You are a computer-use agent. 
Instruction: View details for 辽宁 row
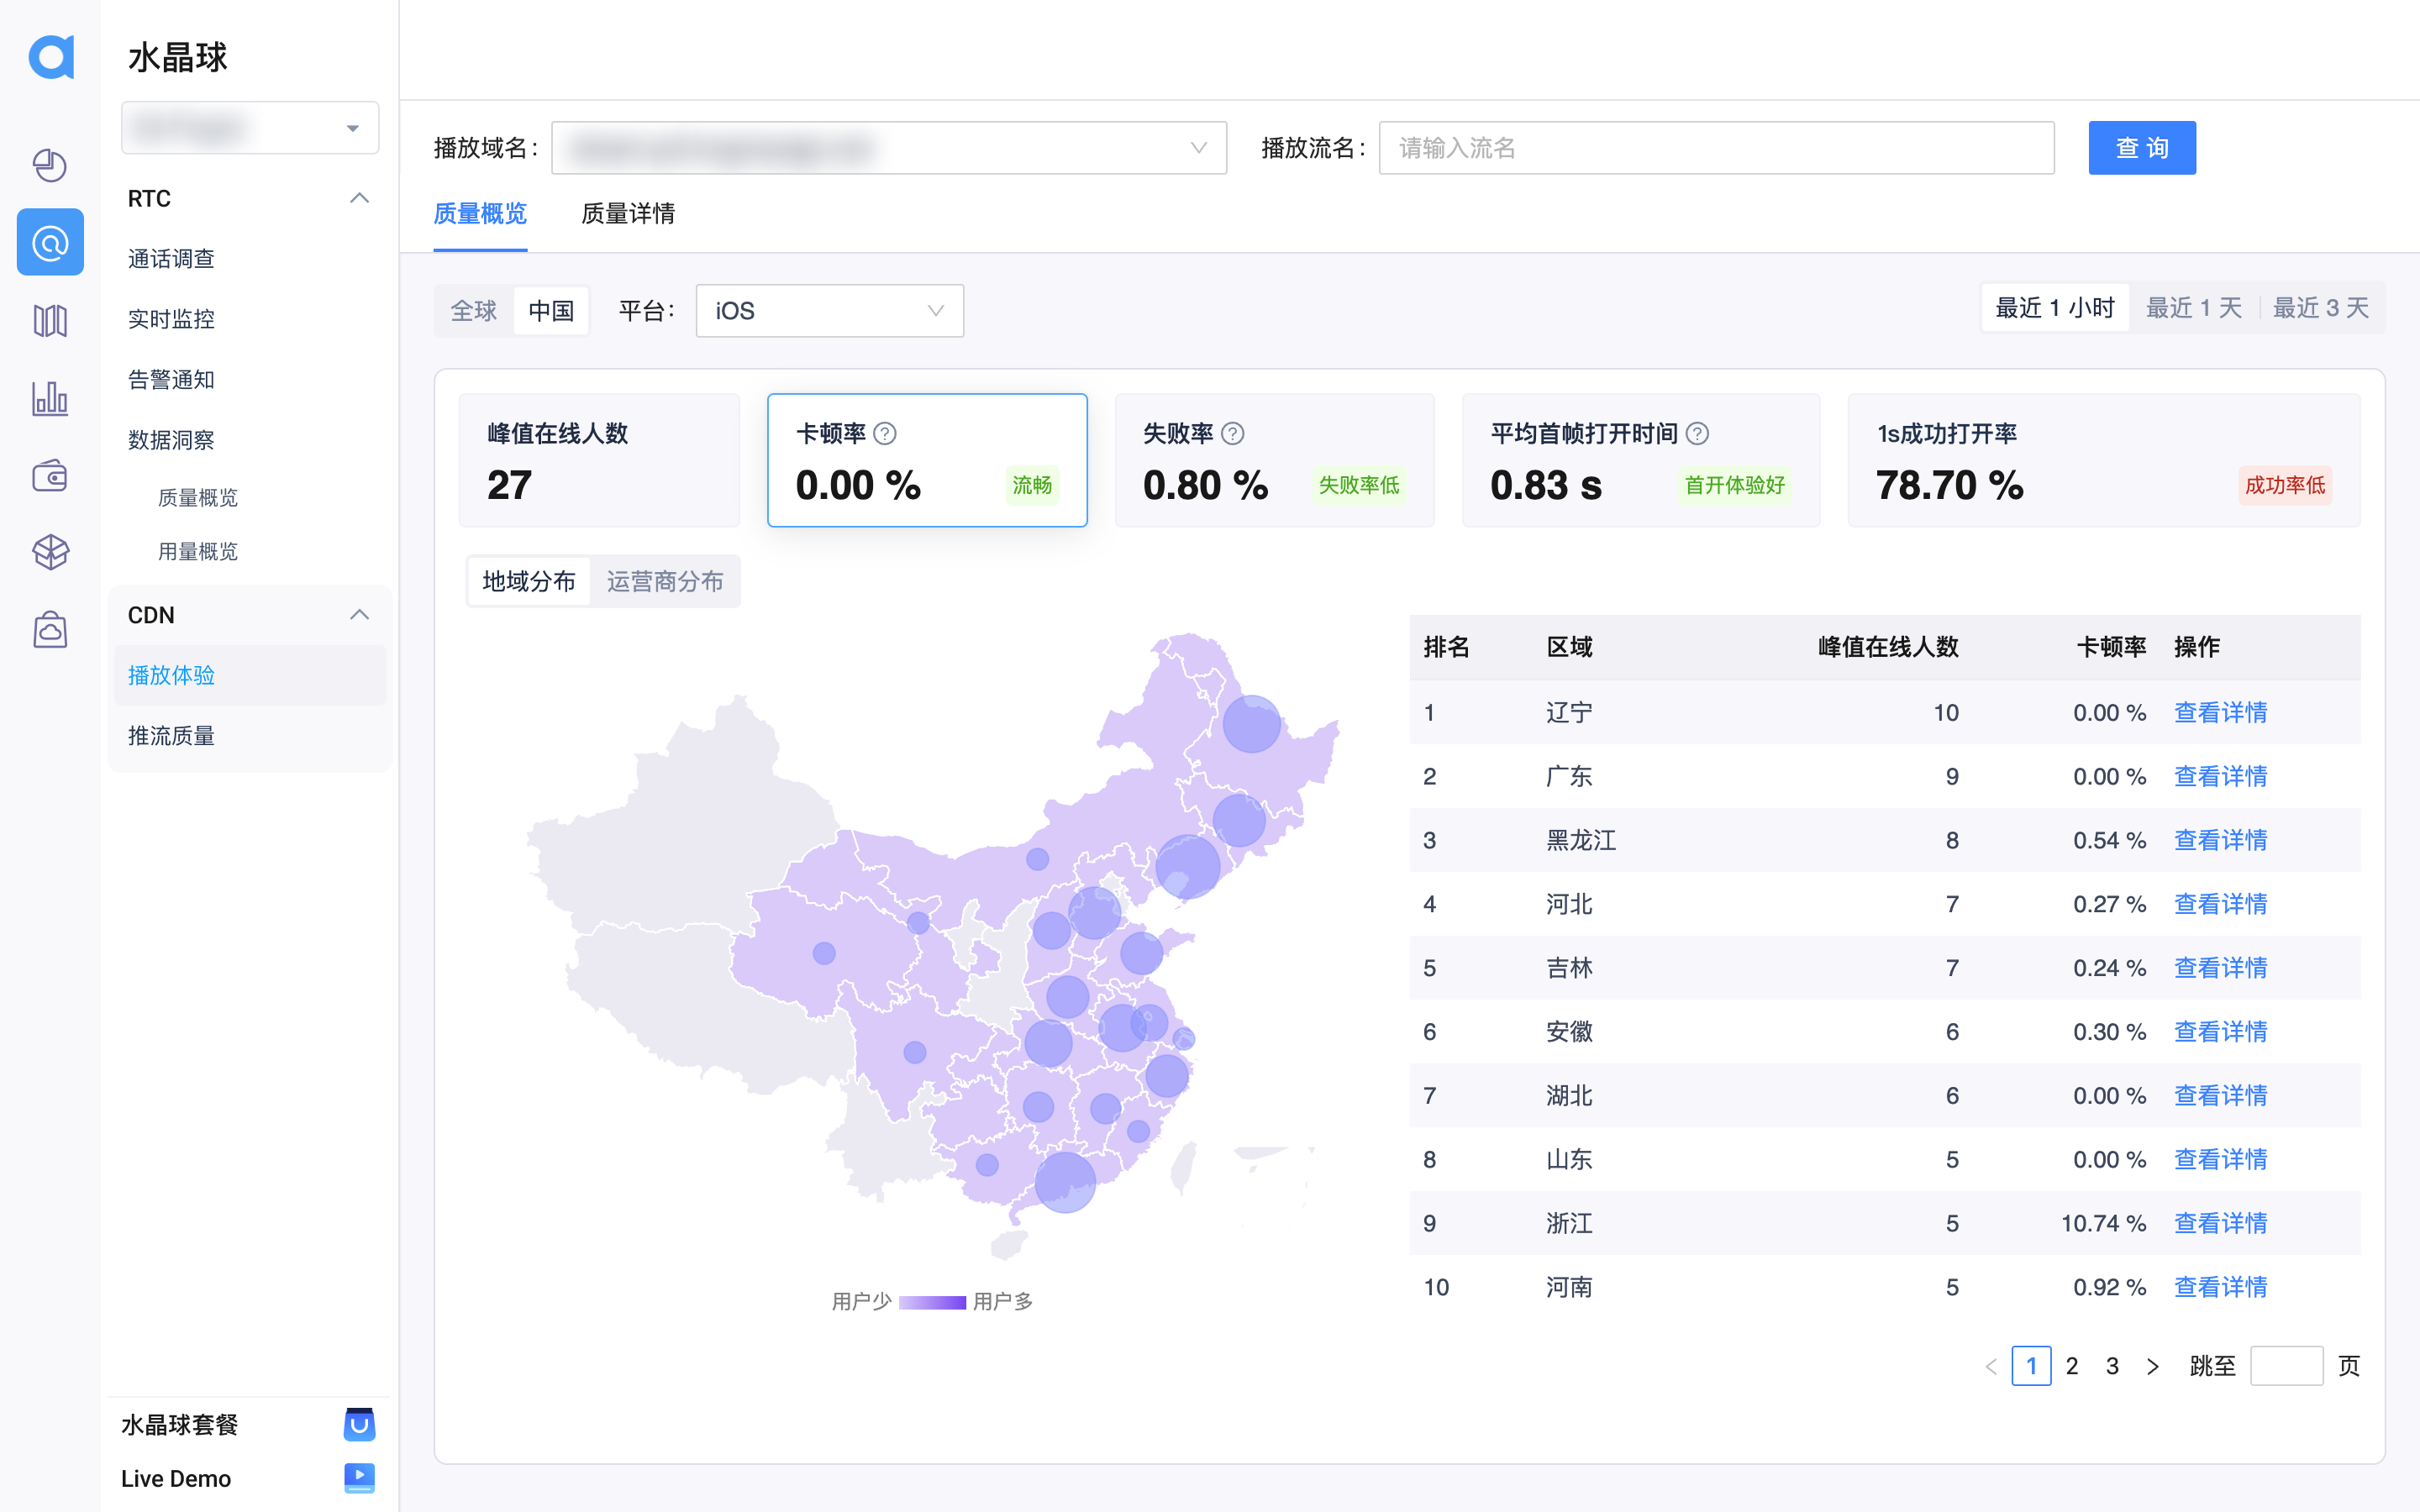(2220, 713)
